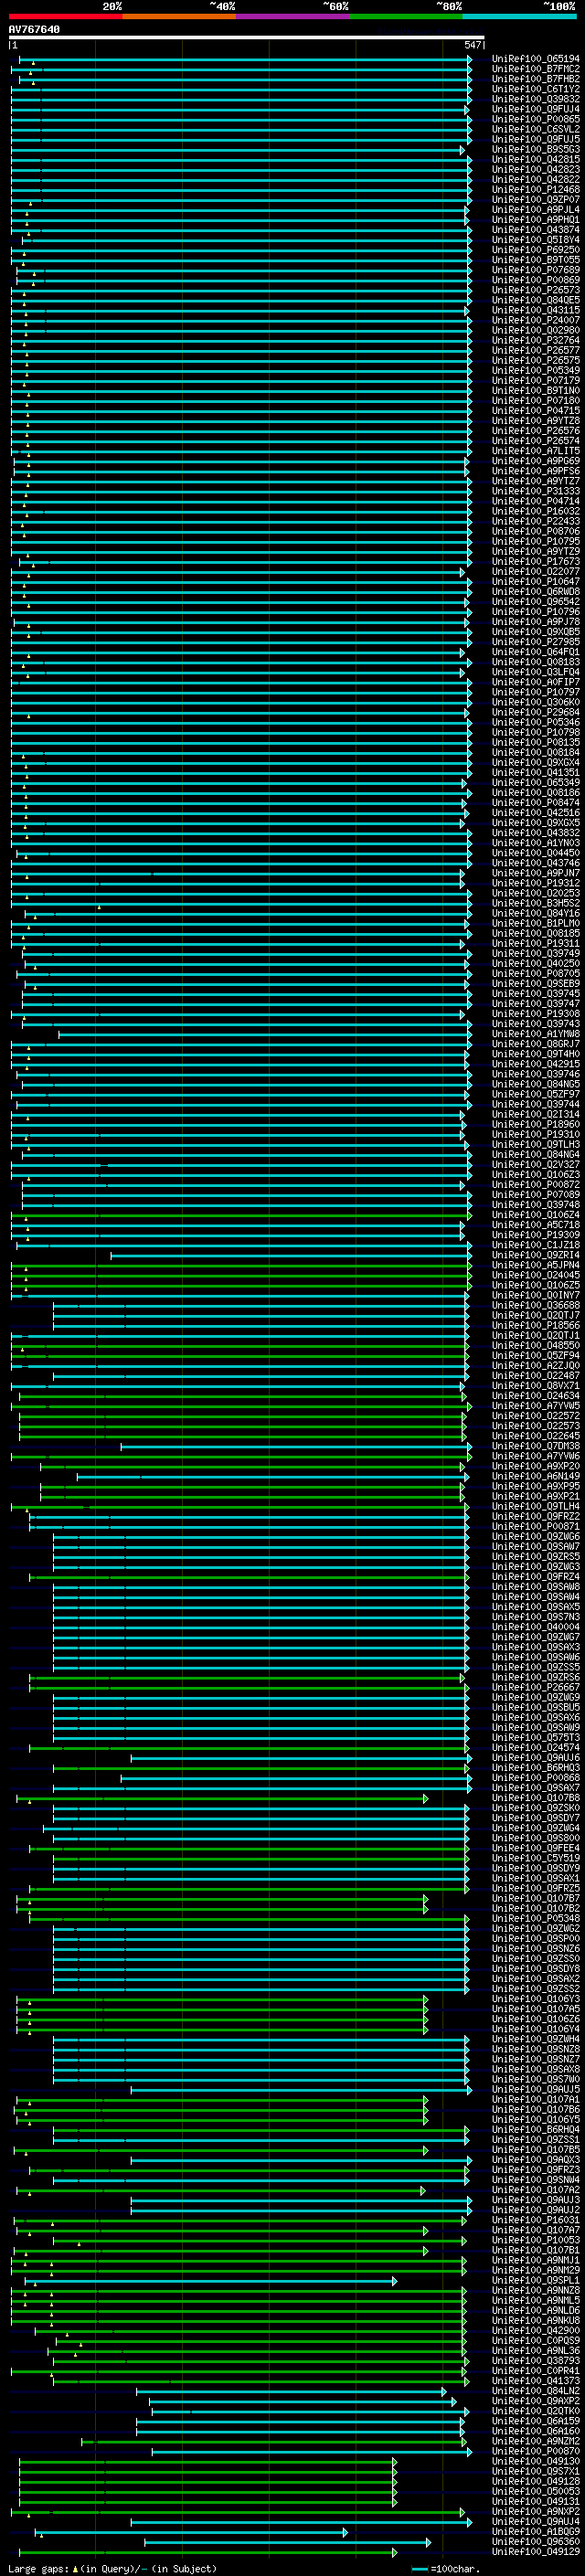Open the UniRef100_P26667 entry
This screenshot has width=585, height=2576.
[x=536, y=1687]
